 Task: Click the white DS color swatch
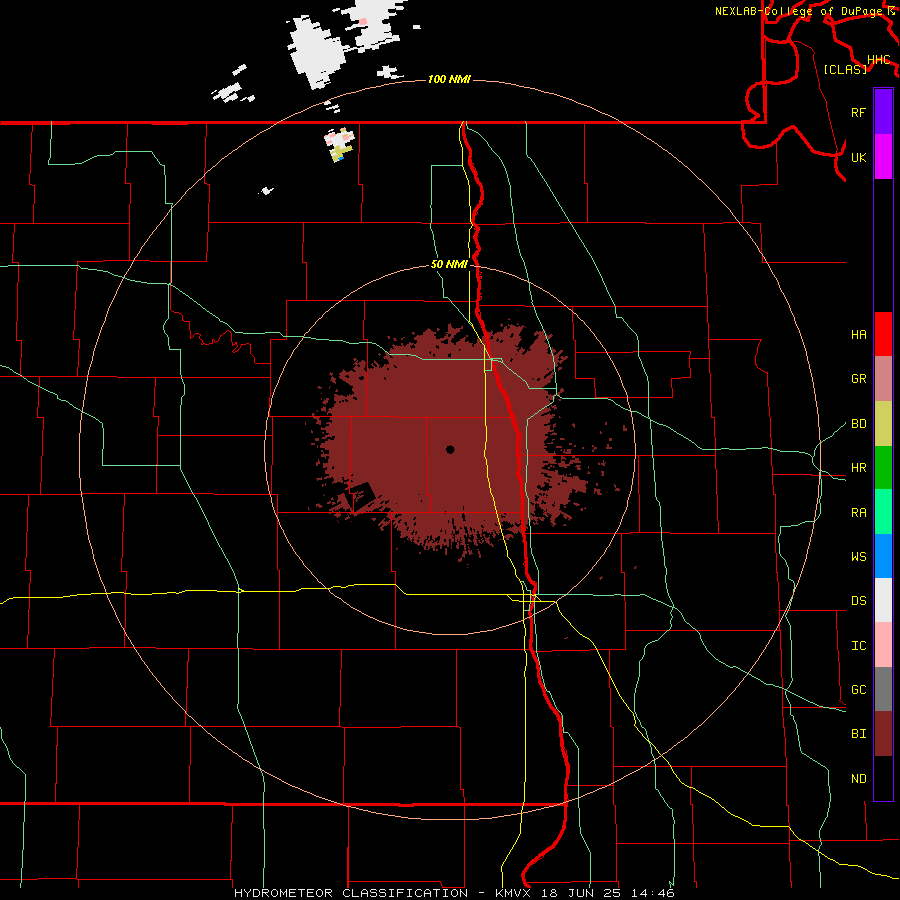pos(883,600)
